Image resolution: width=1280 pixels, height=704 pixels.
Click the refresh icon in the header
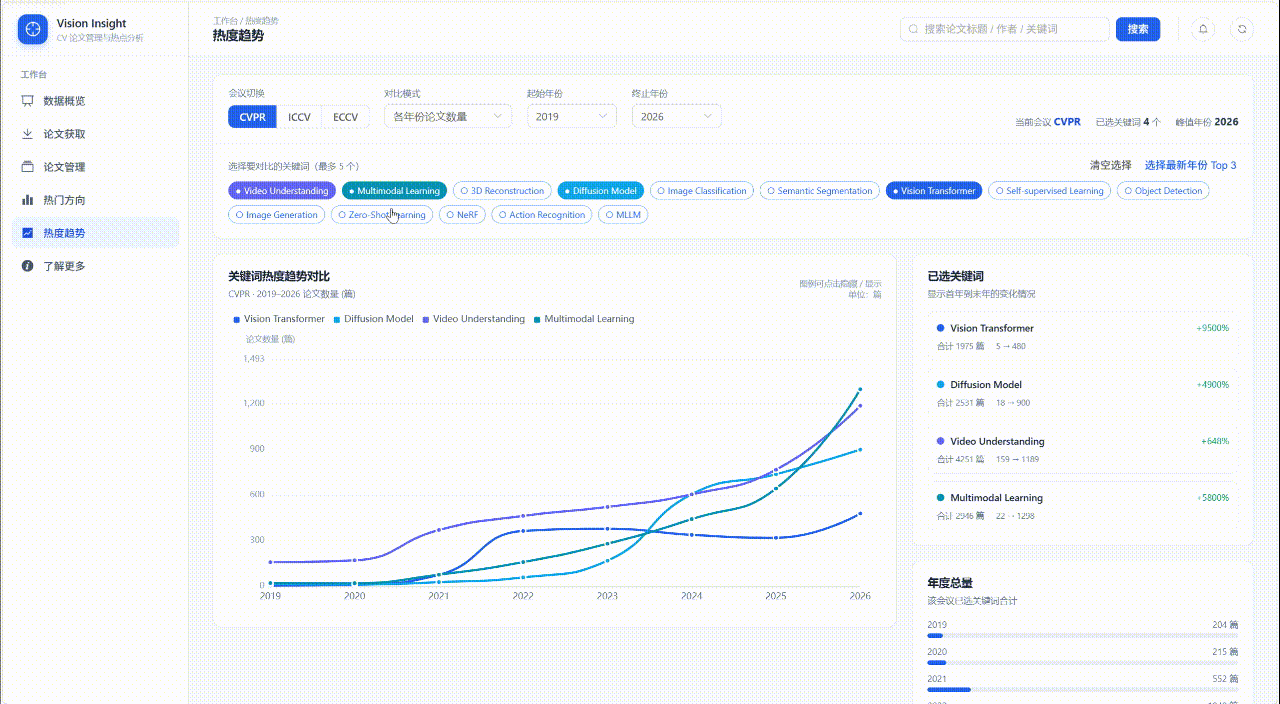[1242, 29]
